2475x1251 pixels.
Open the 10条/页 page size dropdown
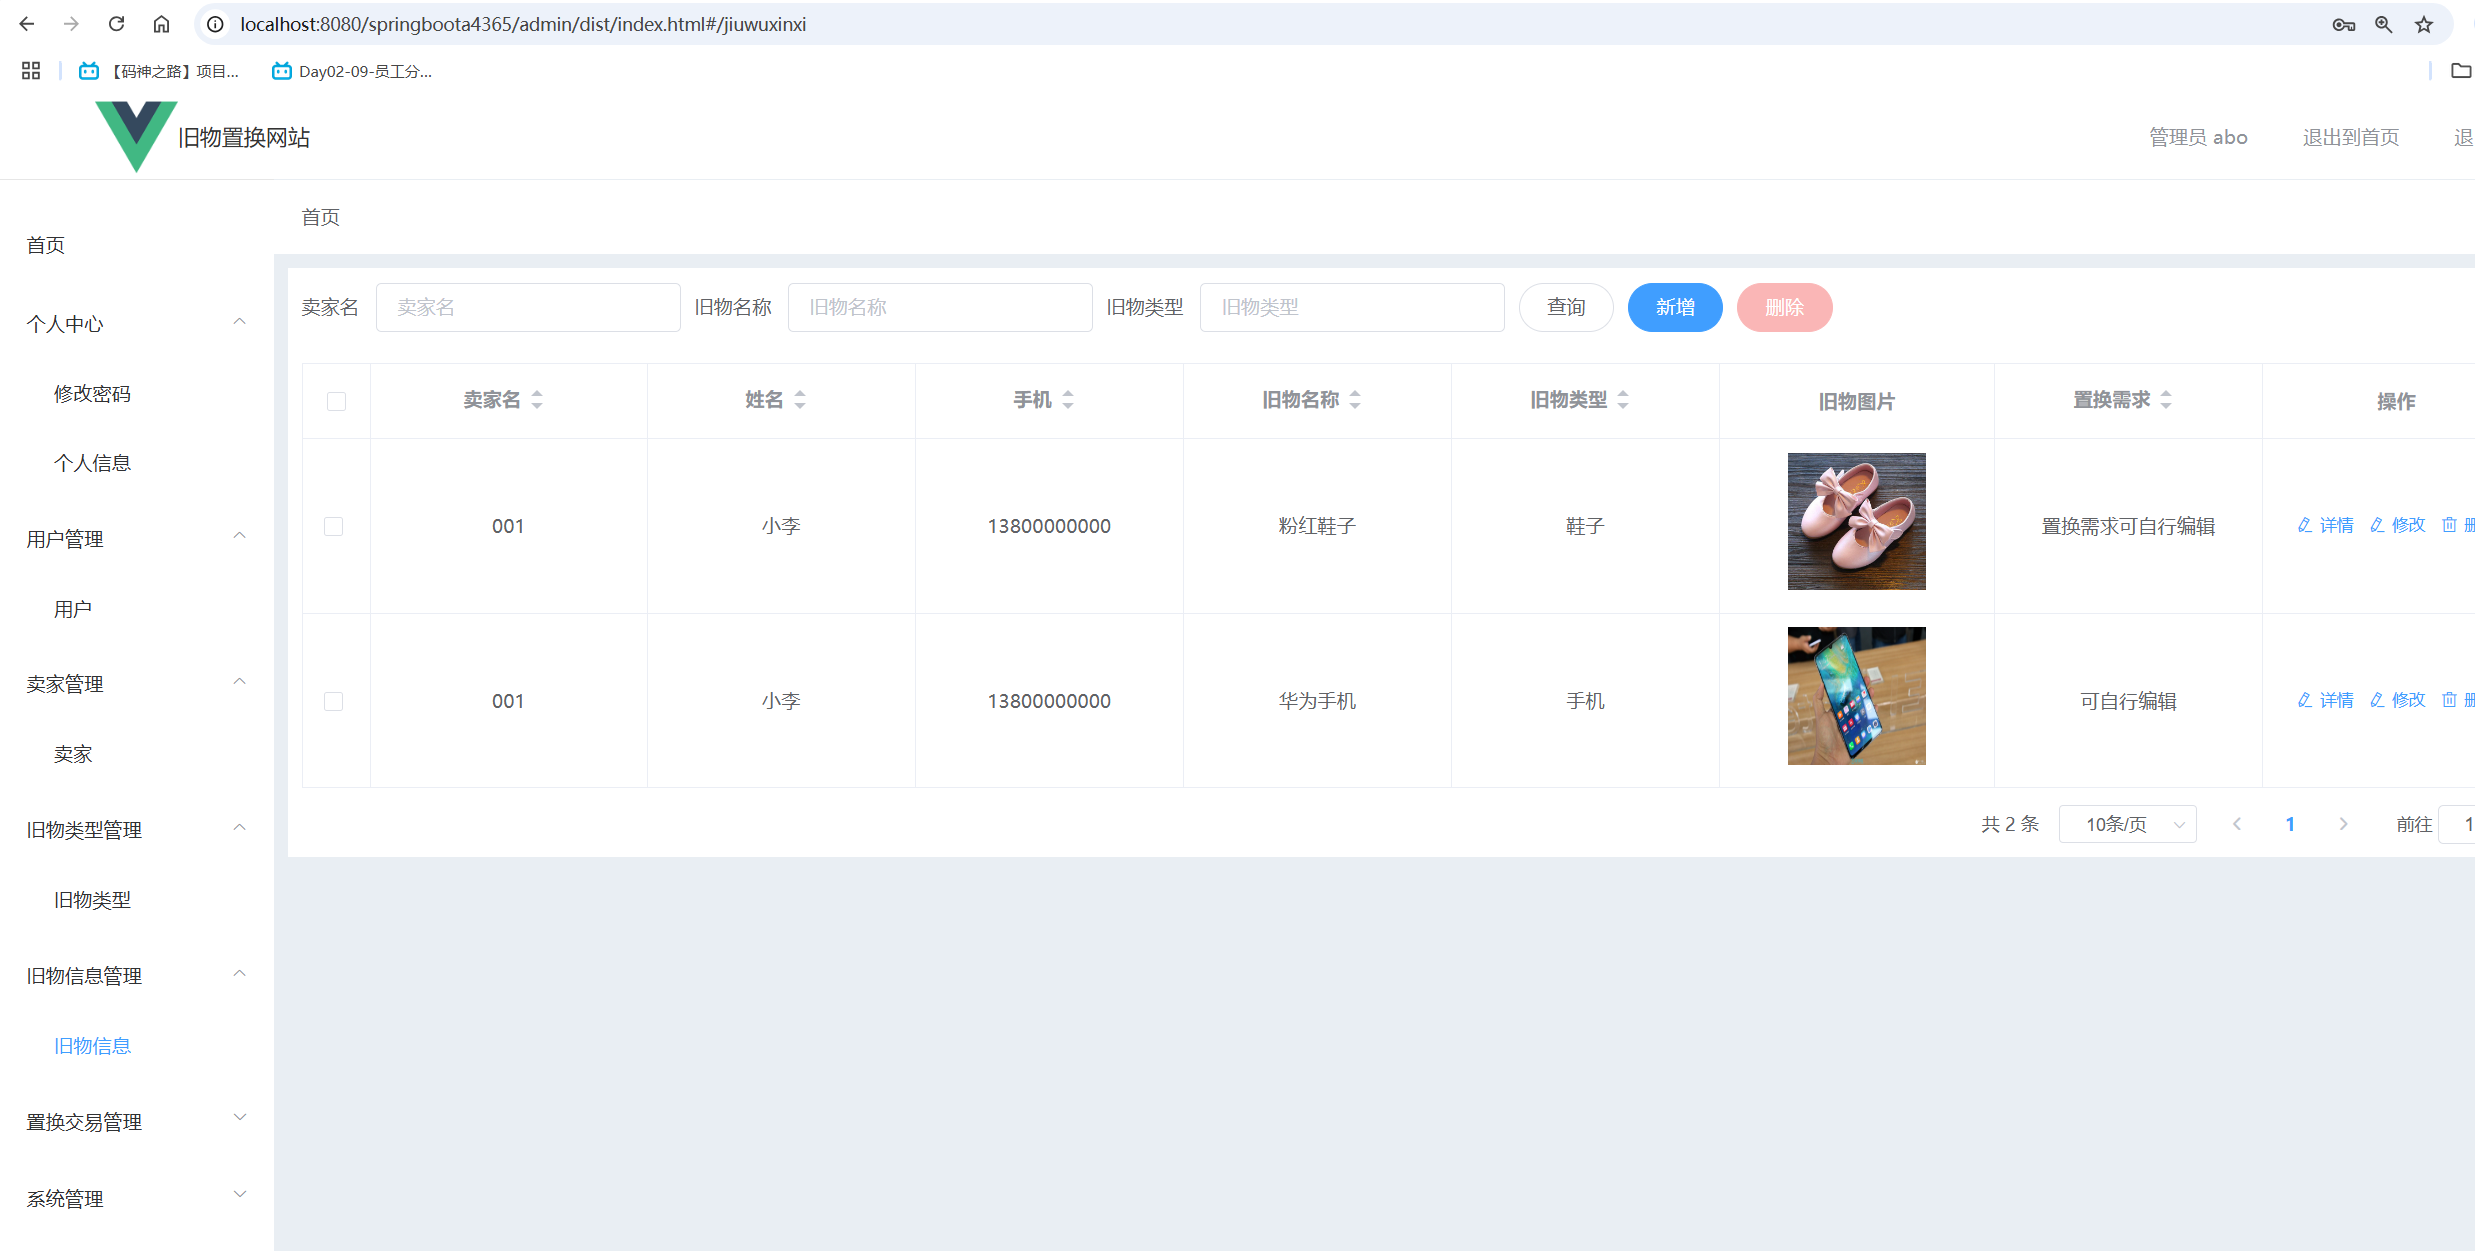pos(2127,824)
